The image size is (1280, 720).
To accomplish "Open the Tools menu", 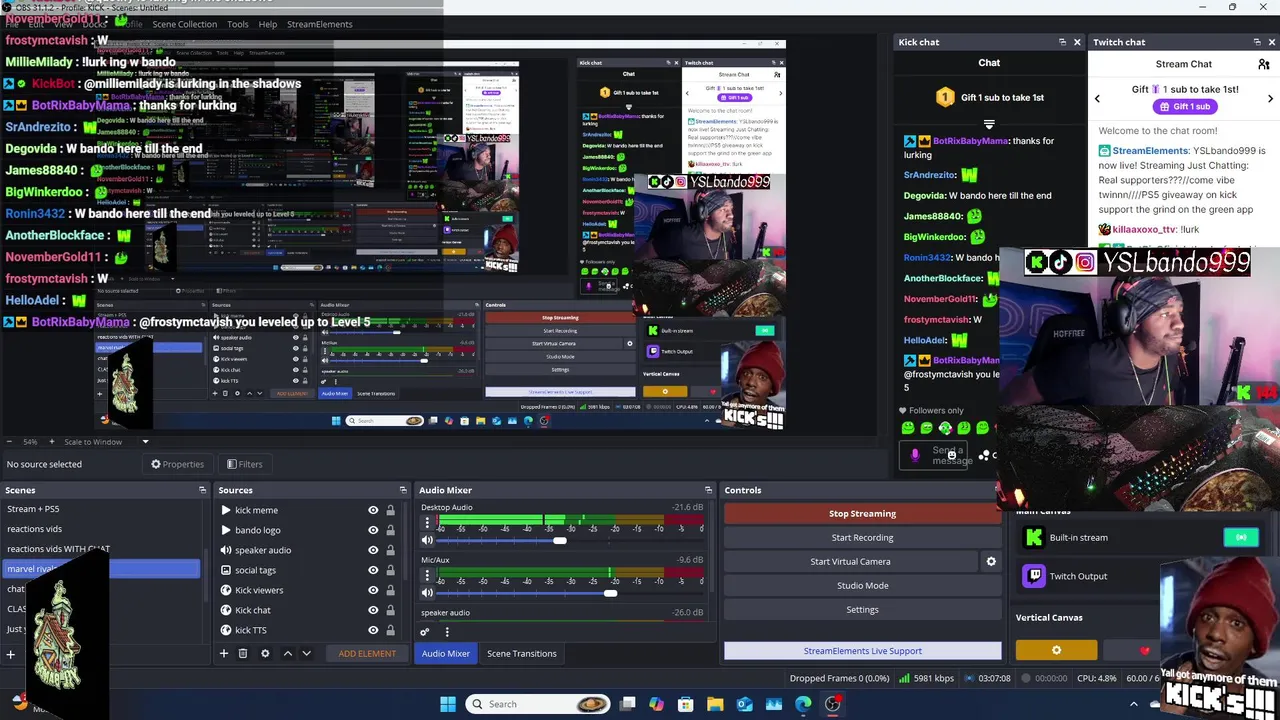I will (238, 24).
